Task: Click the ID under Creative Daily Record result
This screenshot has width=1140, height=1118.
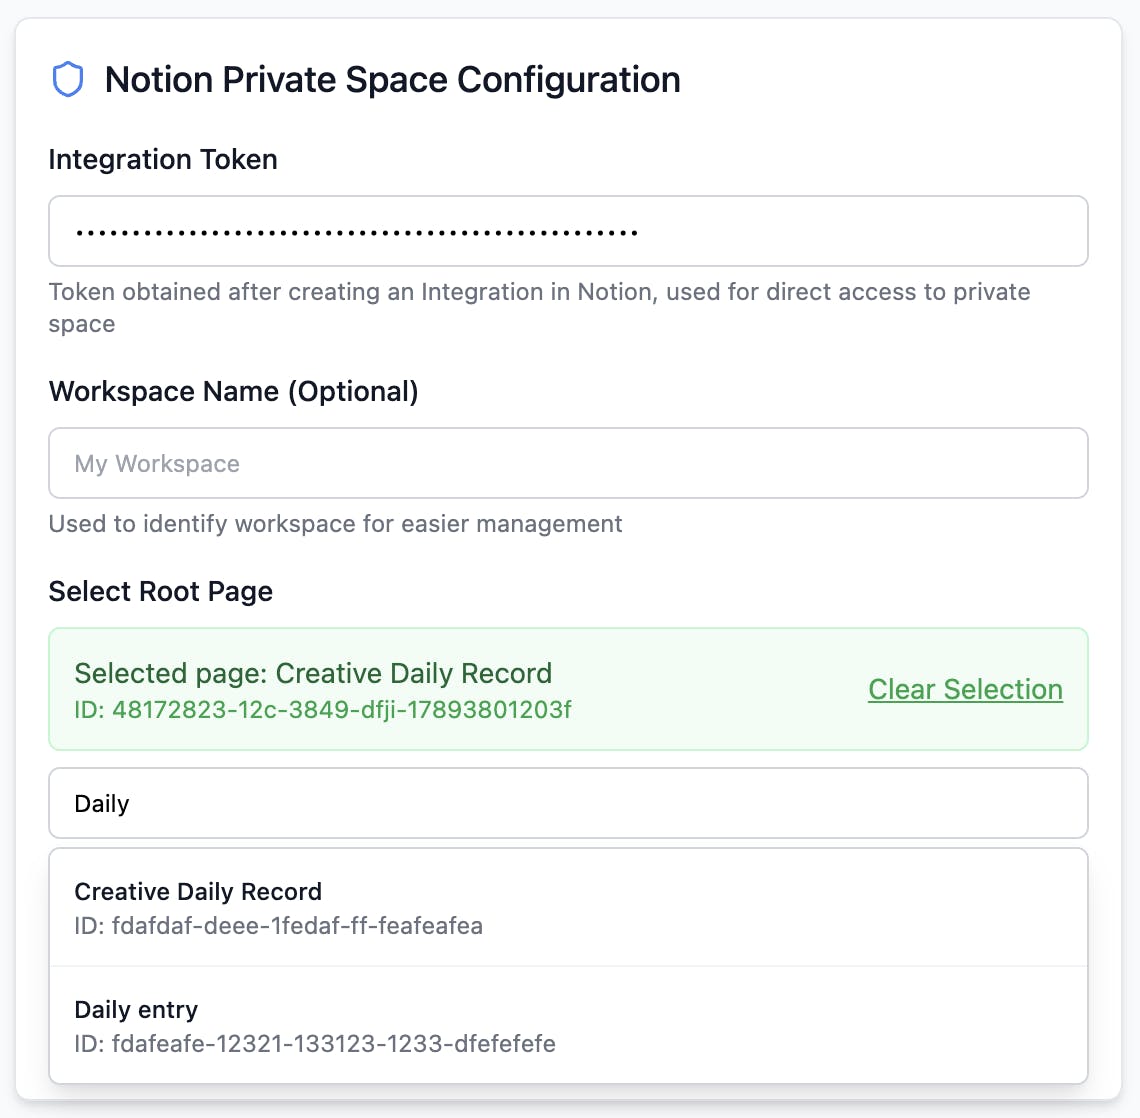Action: pyautogui.click(x=278, y=926)
